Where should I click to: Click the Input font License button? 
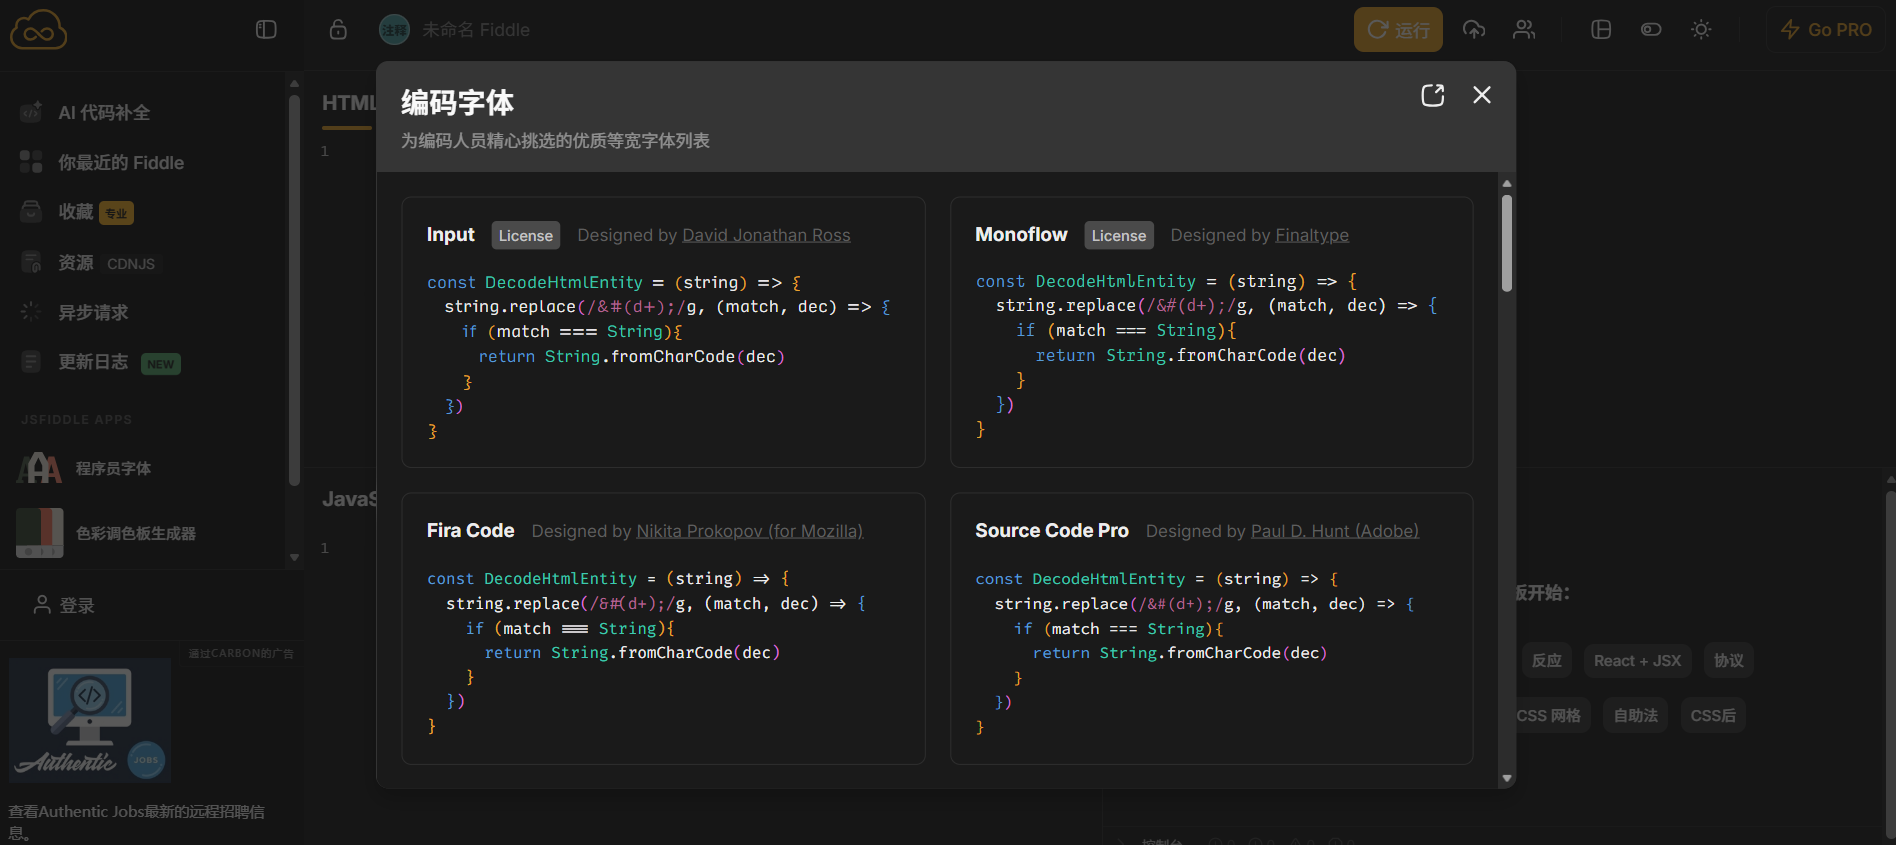point(526,235)
